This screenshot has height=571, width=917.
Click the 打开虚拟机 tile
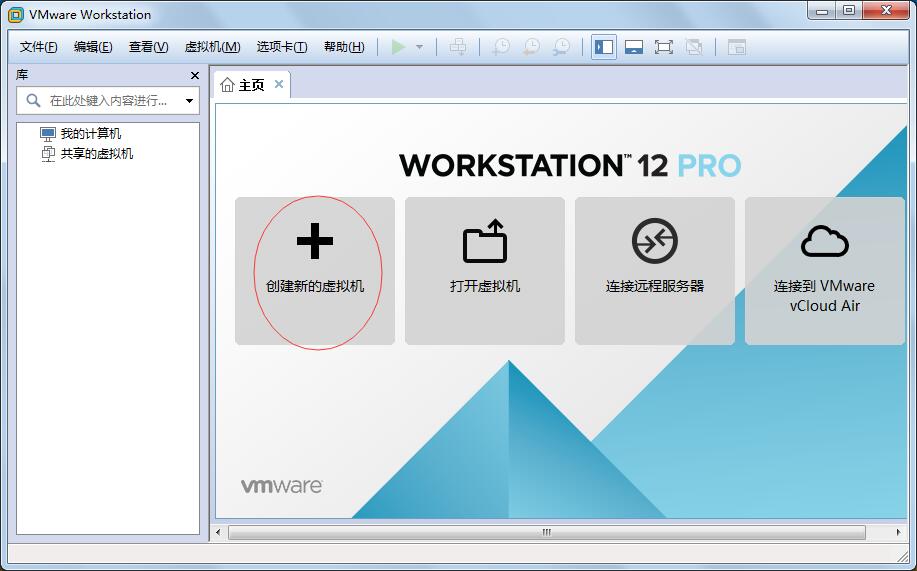coord(485,271)
